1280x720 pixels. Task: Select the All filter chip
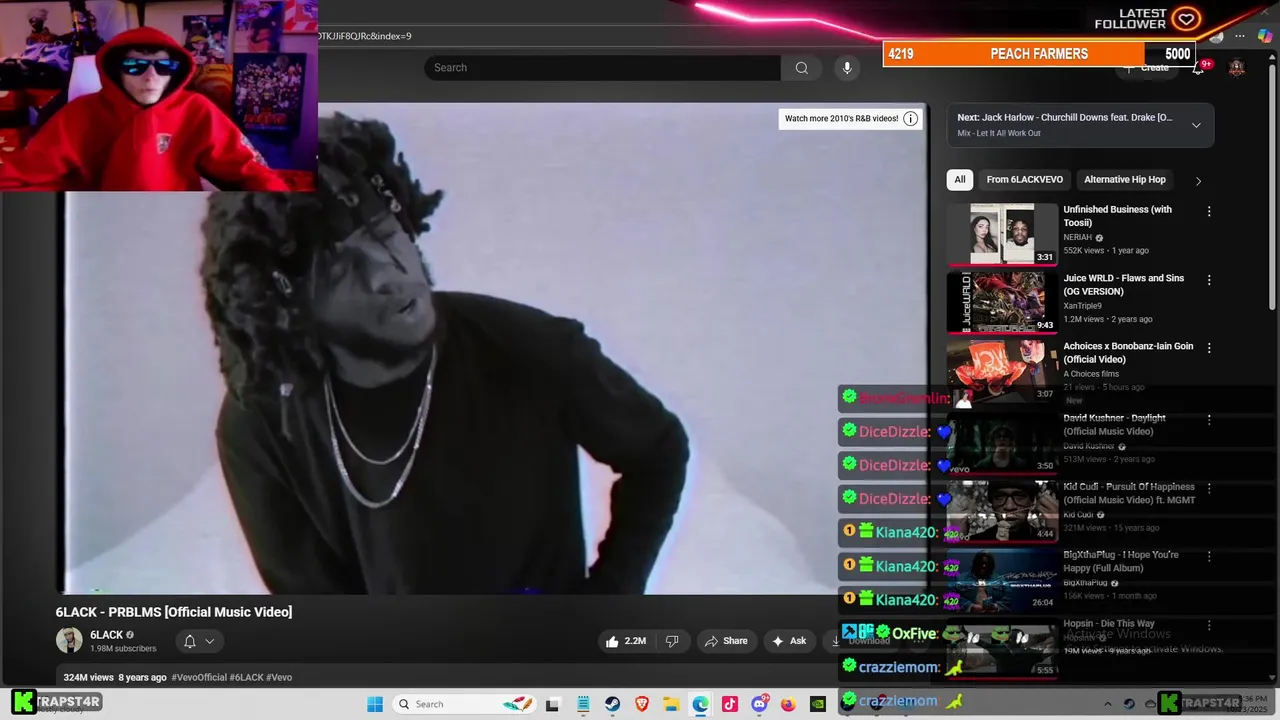pos(960,180)
